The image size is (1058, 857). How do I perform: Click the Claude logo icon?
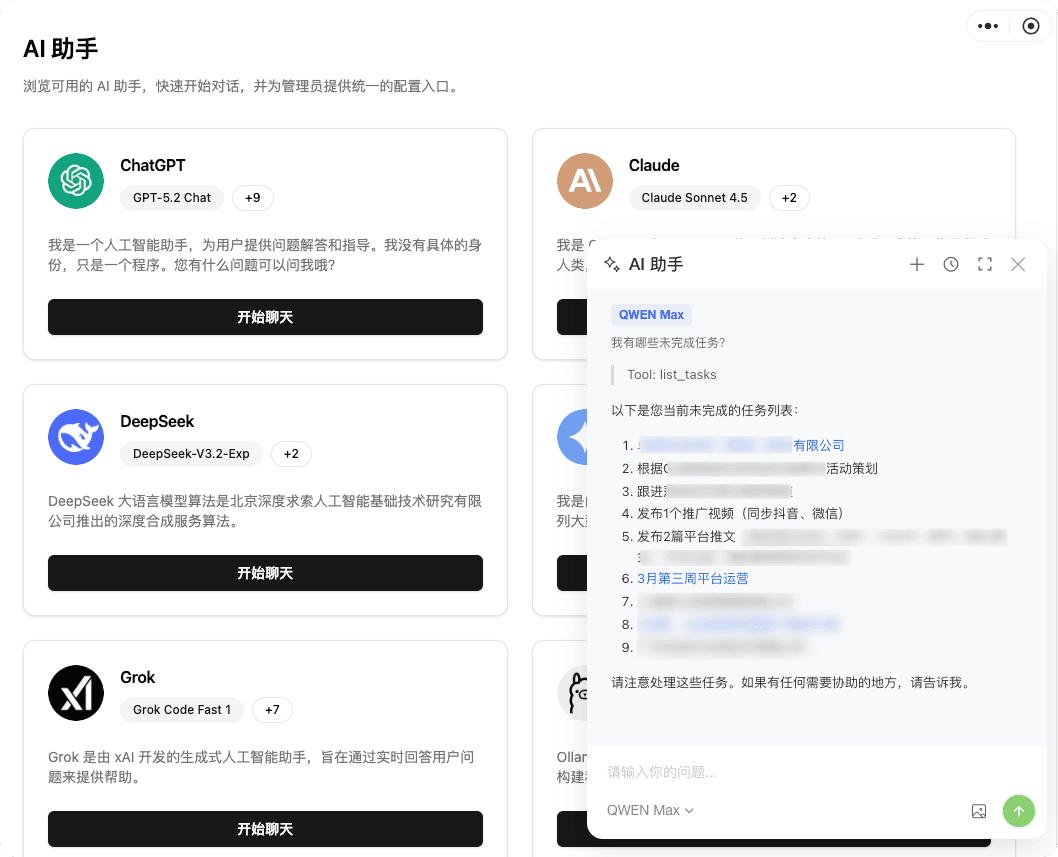click(584, 181)
